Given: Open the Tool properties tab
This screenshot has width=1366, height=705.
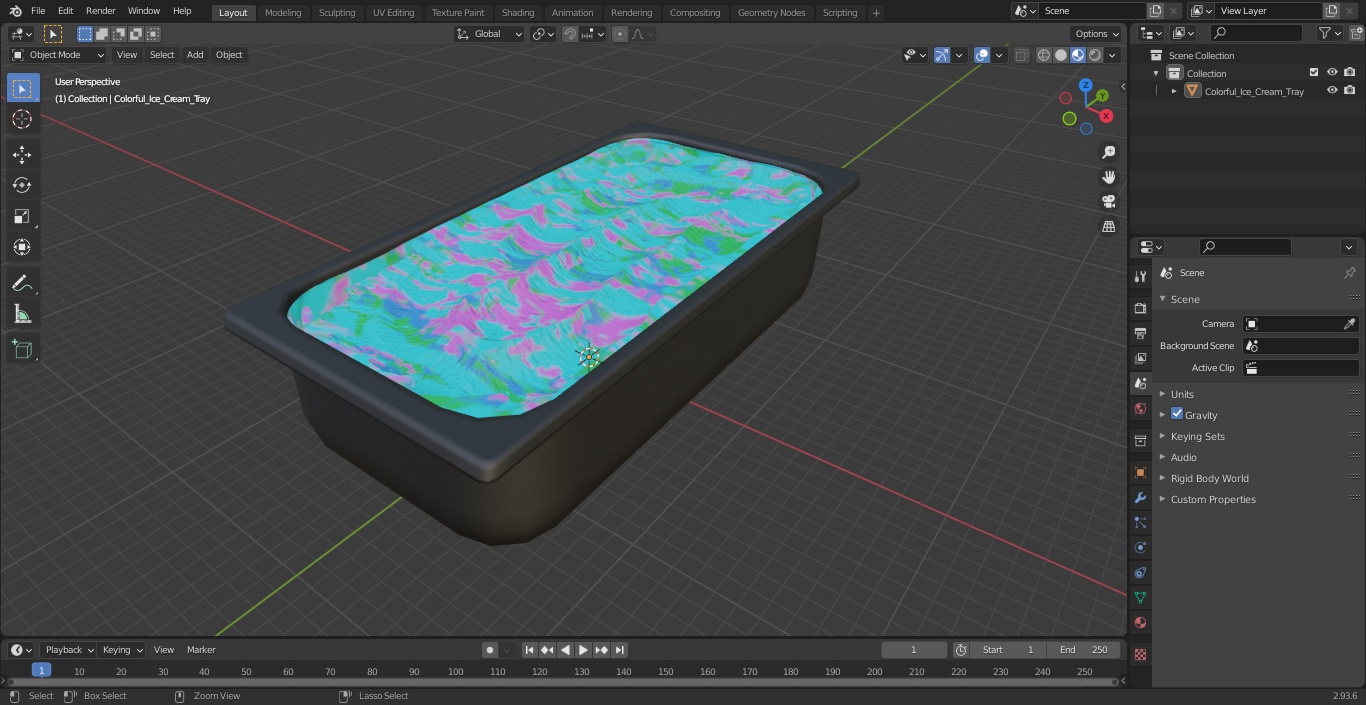Looking at the screenshot, I should (1140, 276).
